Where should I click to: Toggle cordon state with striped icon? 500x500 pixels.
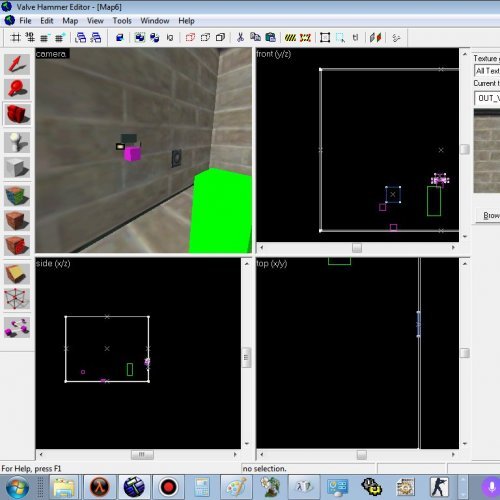point(290,38)
